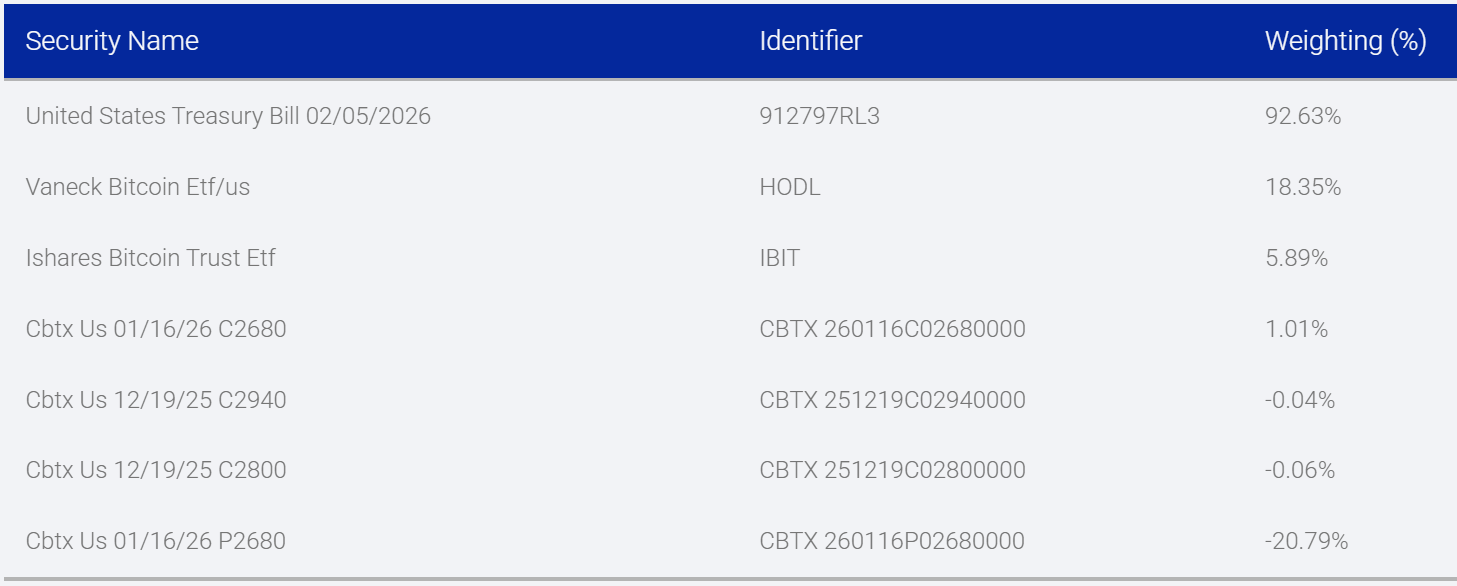Select United States Treasury Bill 02/05/2026 row
Image resolution: width=1457 pixels, height=586 pixels.
228,116
